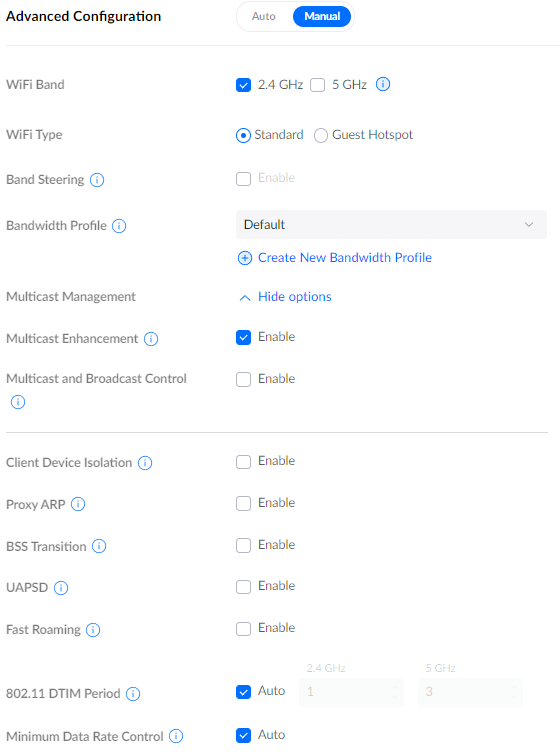The height and width of the screenshot is (756, 560).
Task: Show the Band Steering info tooltip icon
Action: pos(97,180)
